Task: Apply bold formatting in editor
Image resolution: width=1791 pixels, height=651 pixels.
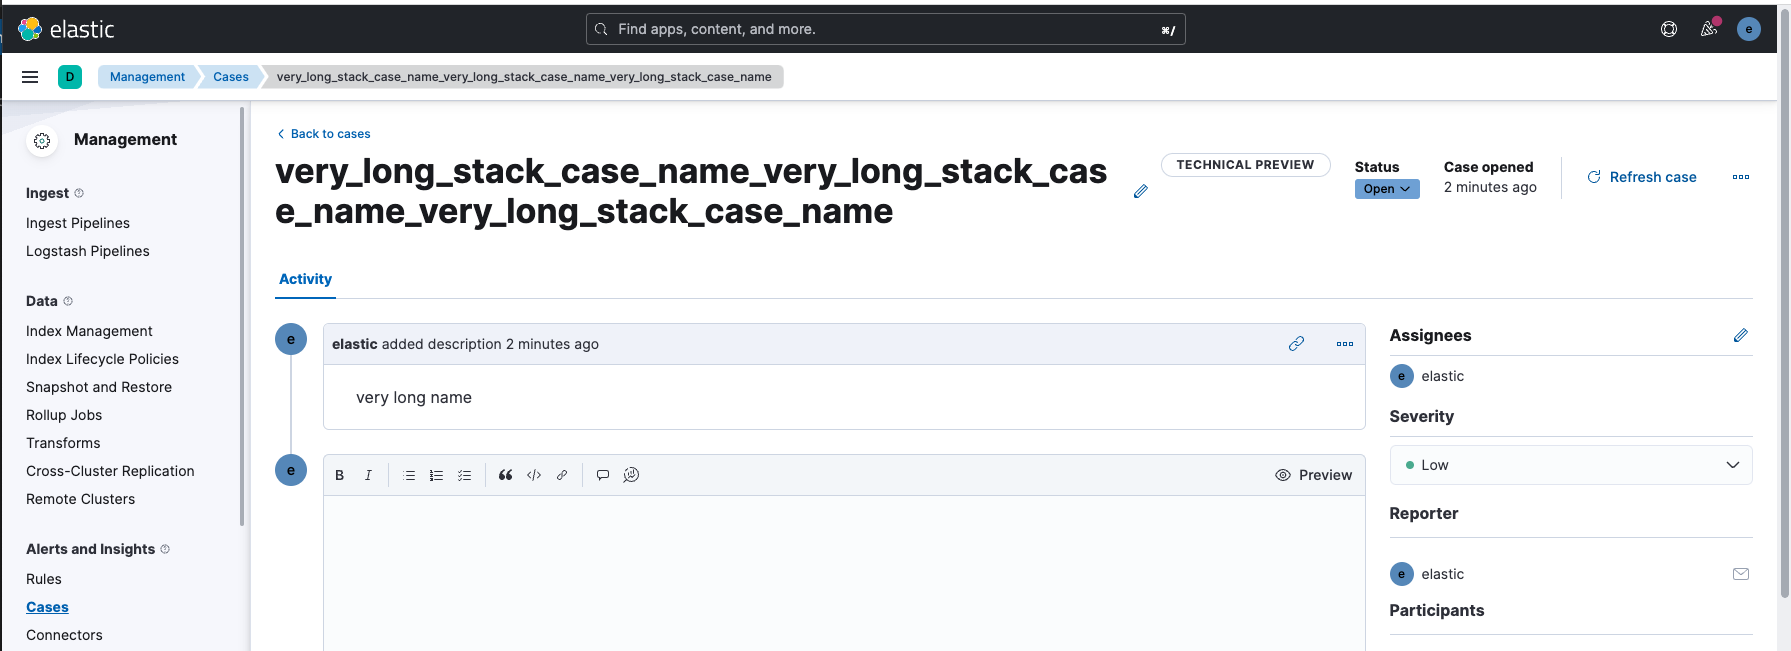Action: pos(340,475)
